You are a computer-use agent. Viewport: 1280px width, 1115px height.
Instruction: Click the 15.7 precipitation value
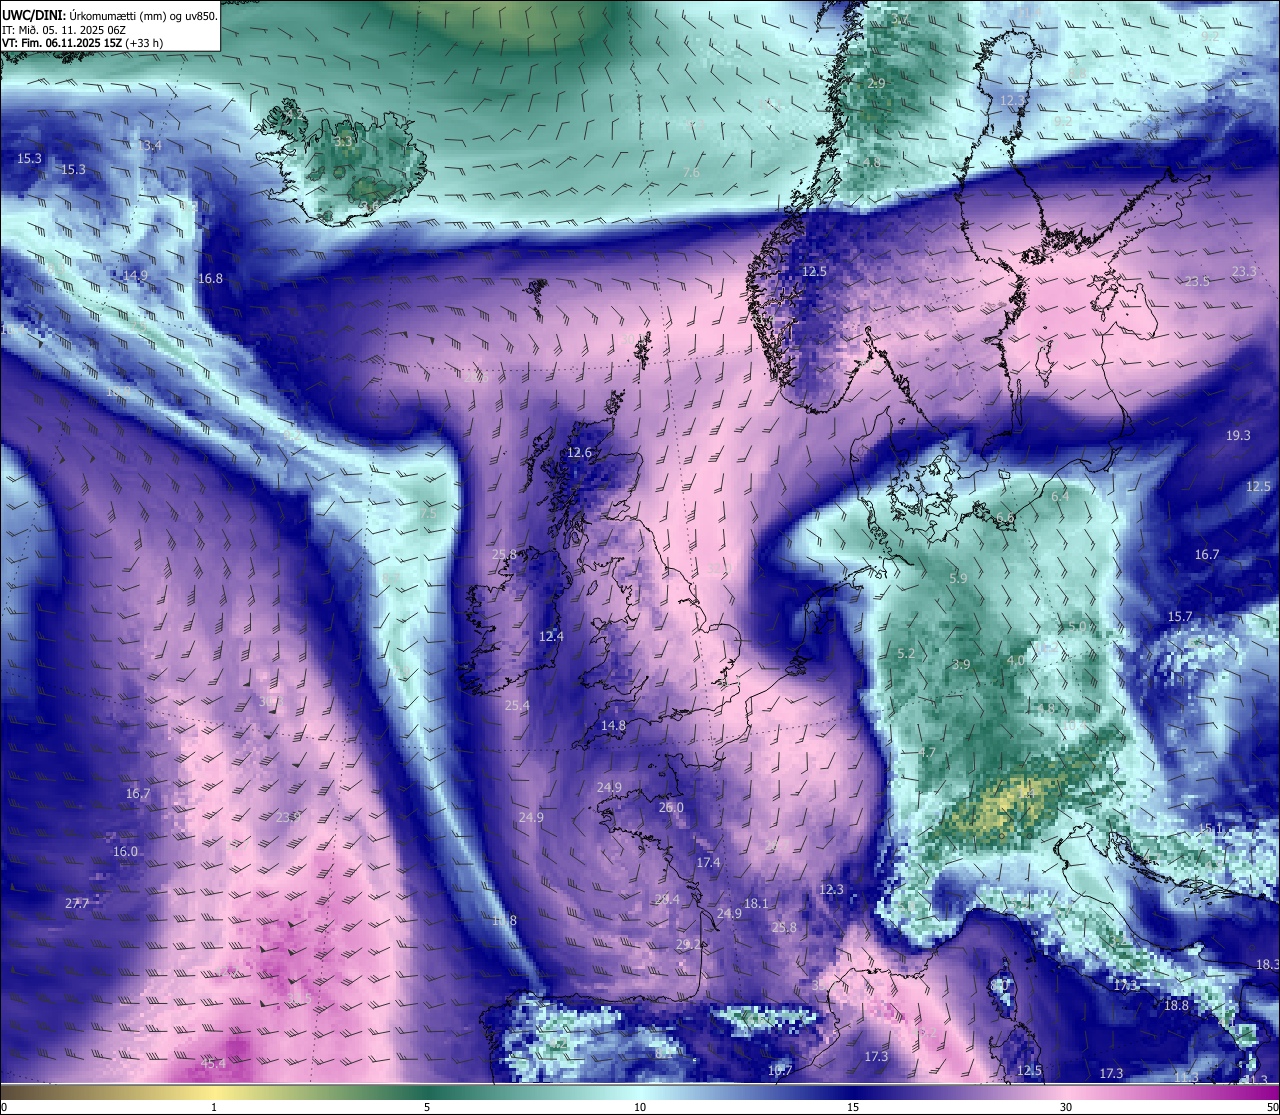click(x=1181, y=617)
